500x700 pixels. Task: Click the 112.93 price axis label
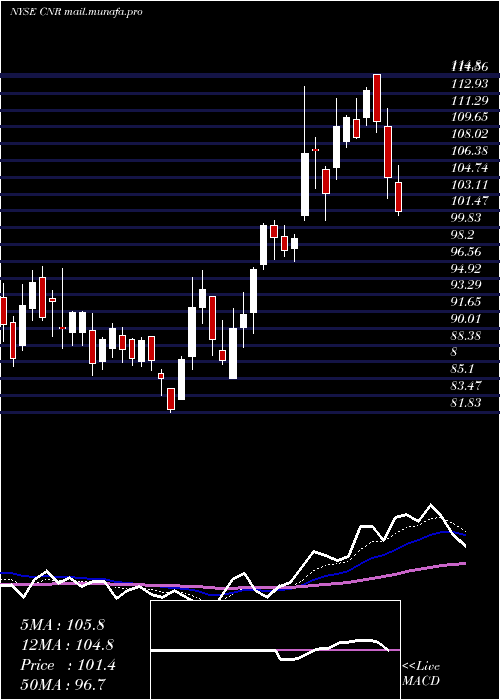tap(470, 83)
